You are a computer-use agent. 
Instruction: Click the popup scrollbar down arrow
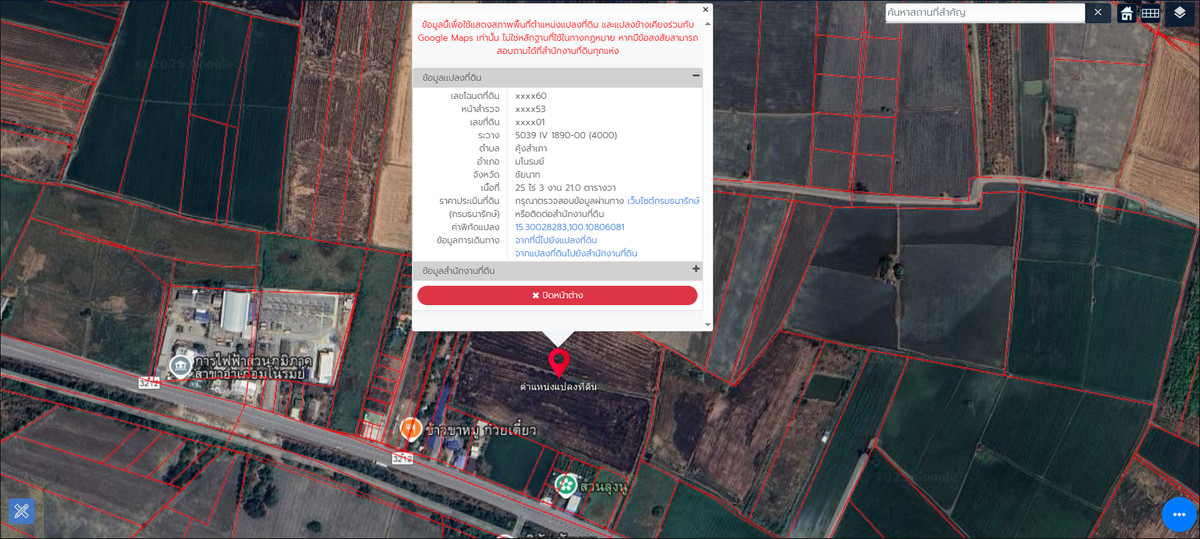click(x=707, y=324)
